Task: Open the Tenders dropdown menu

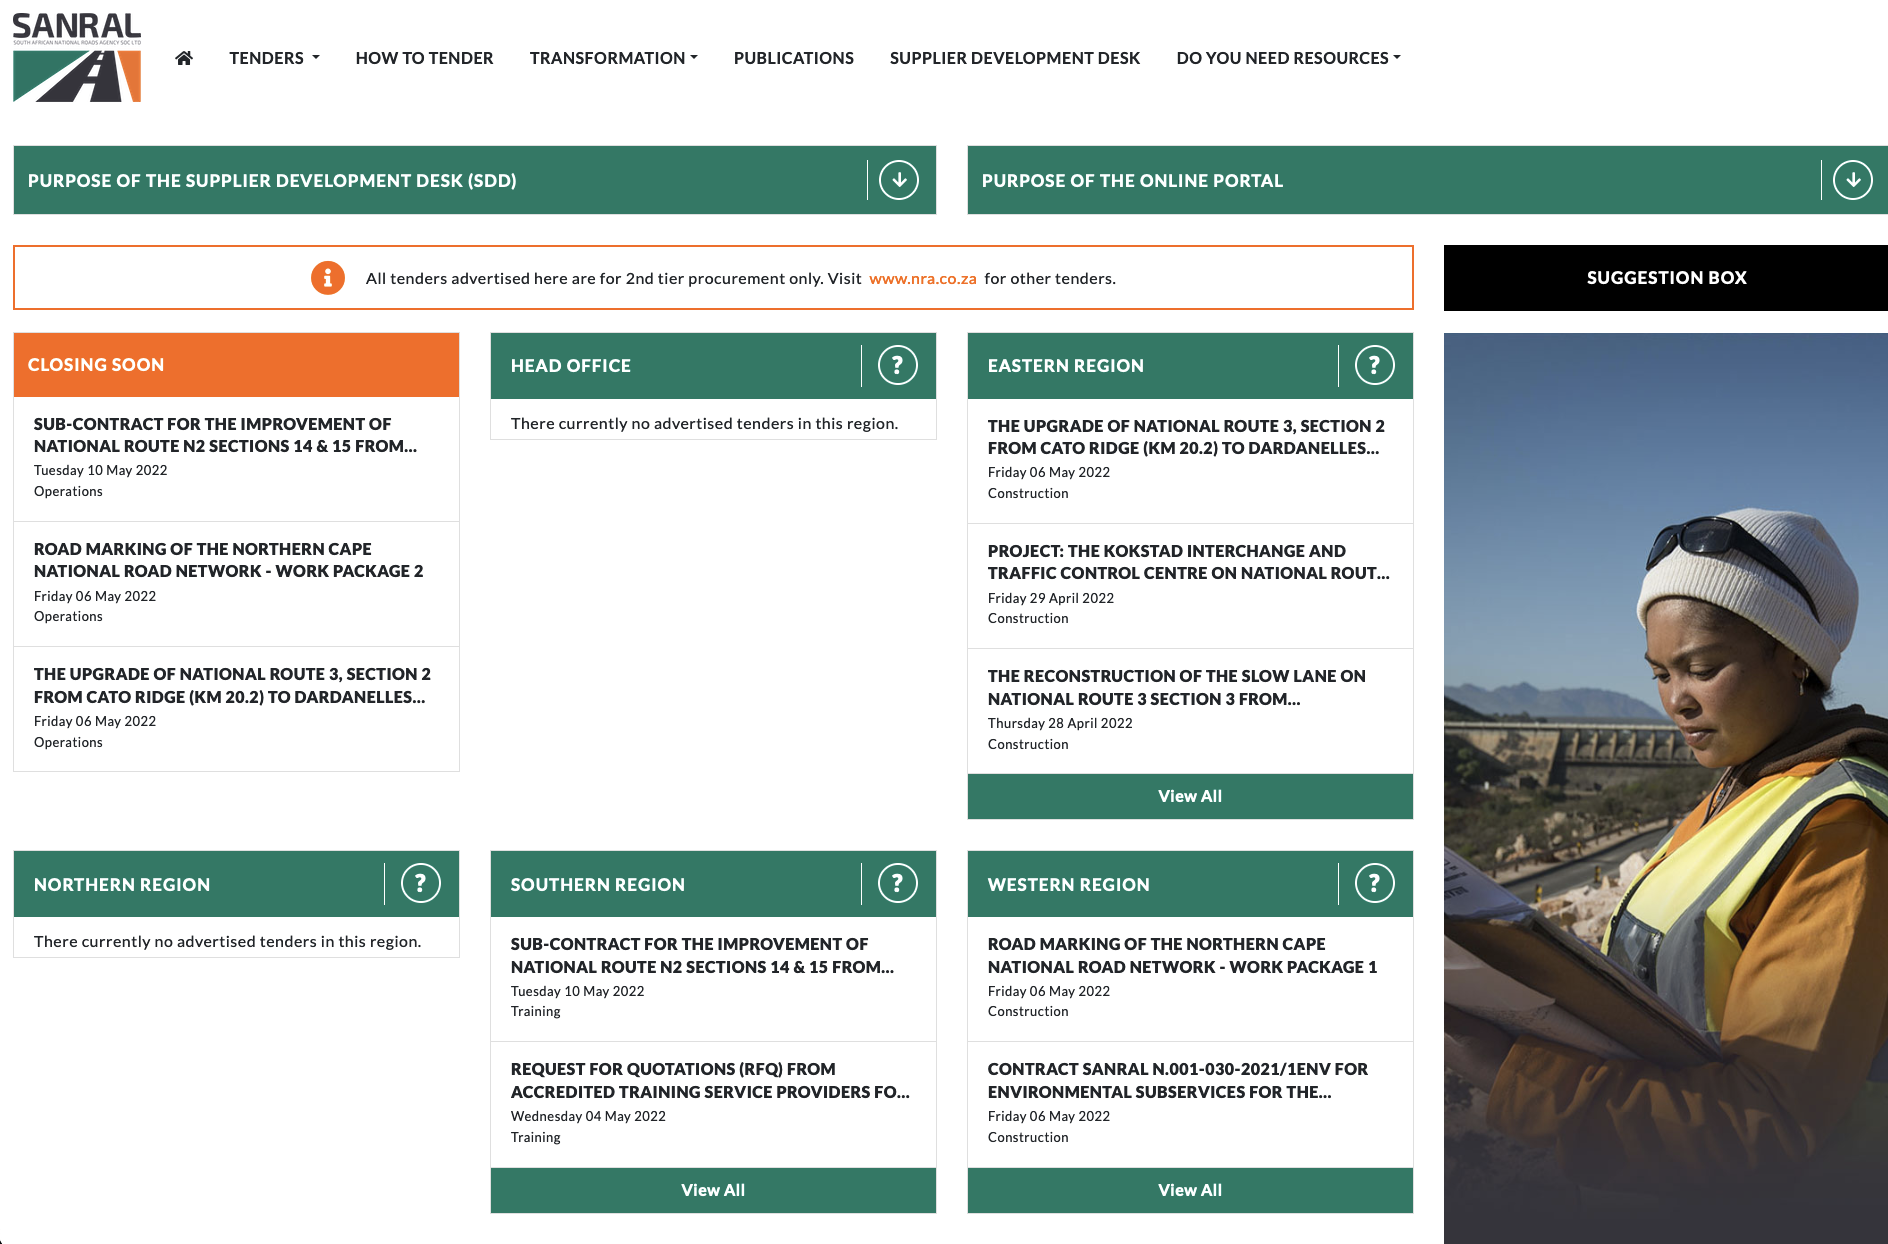Action: [x=274, y=58]
